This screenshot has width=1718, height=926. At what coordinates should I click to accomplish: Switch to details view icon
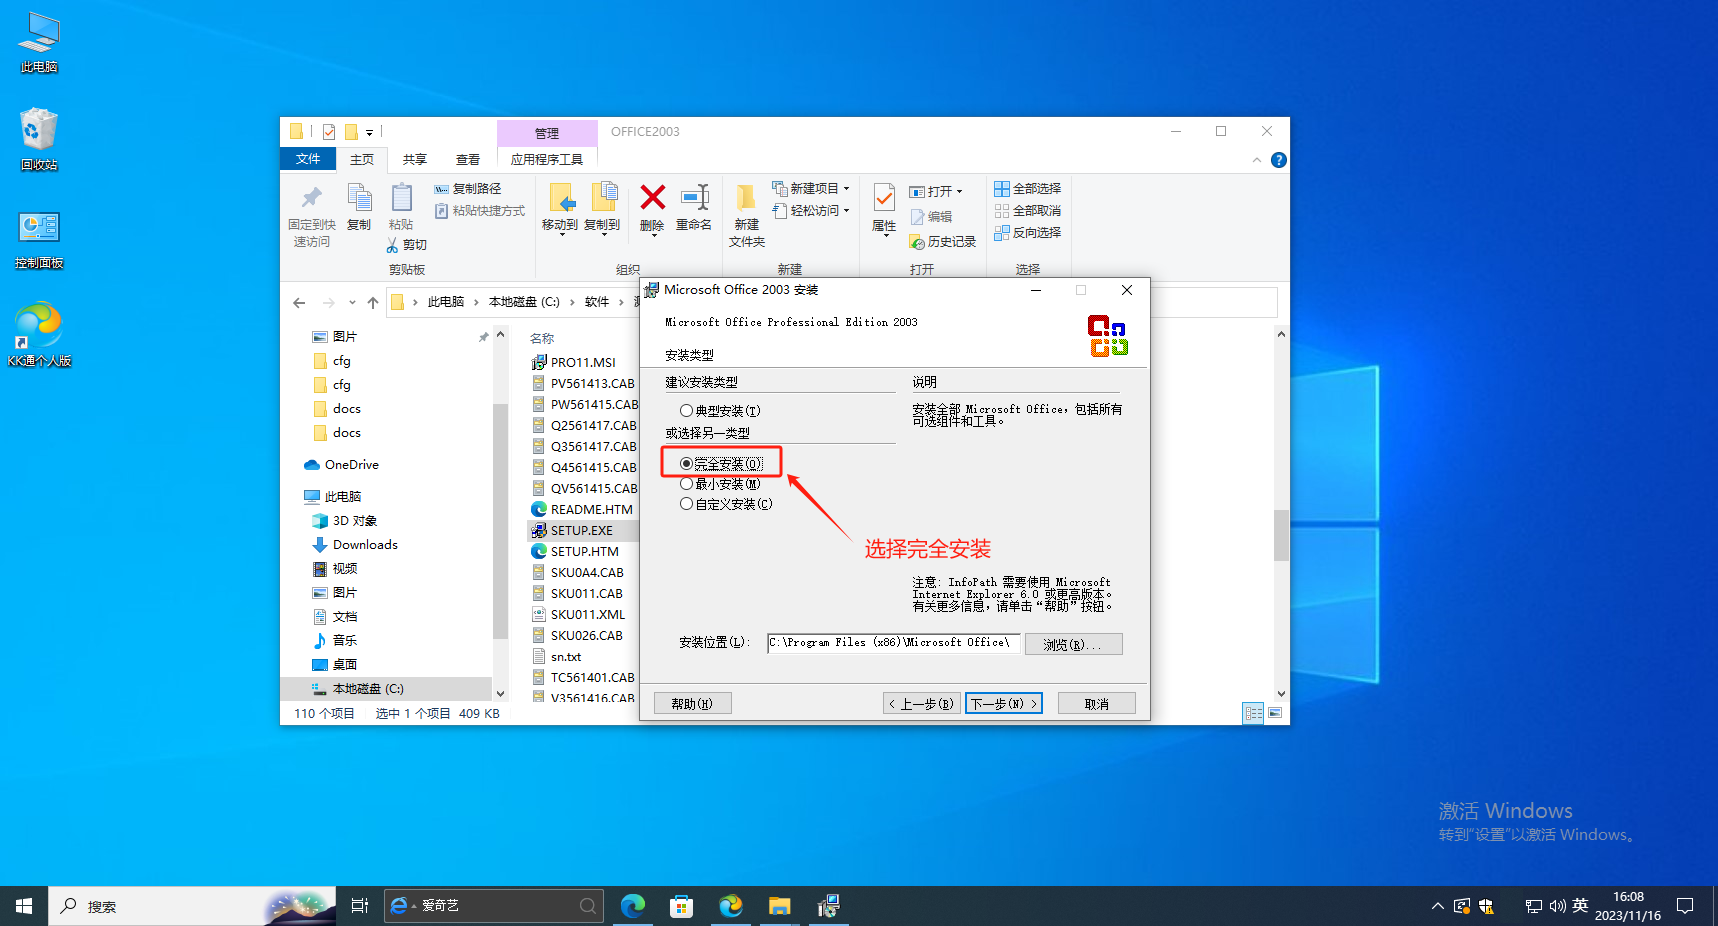[1253, 713]
